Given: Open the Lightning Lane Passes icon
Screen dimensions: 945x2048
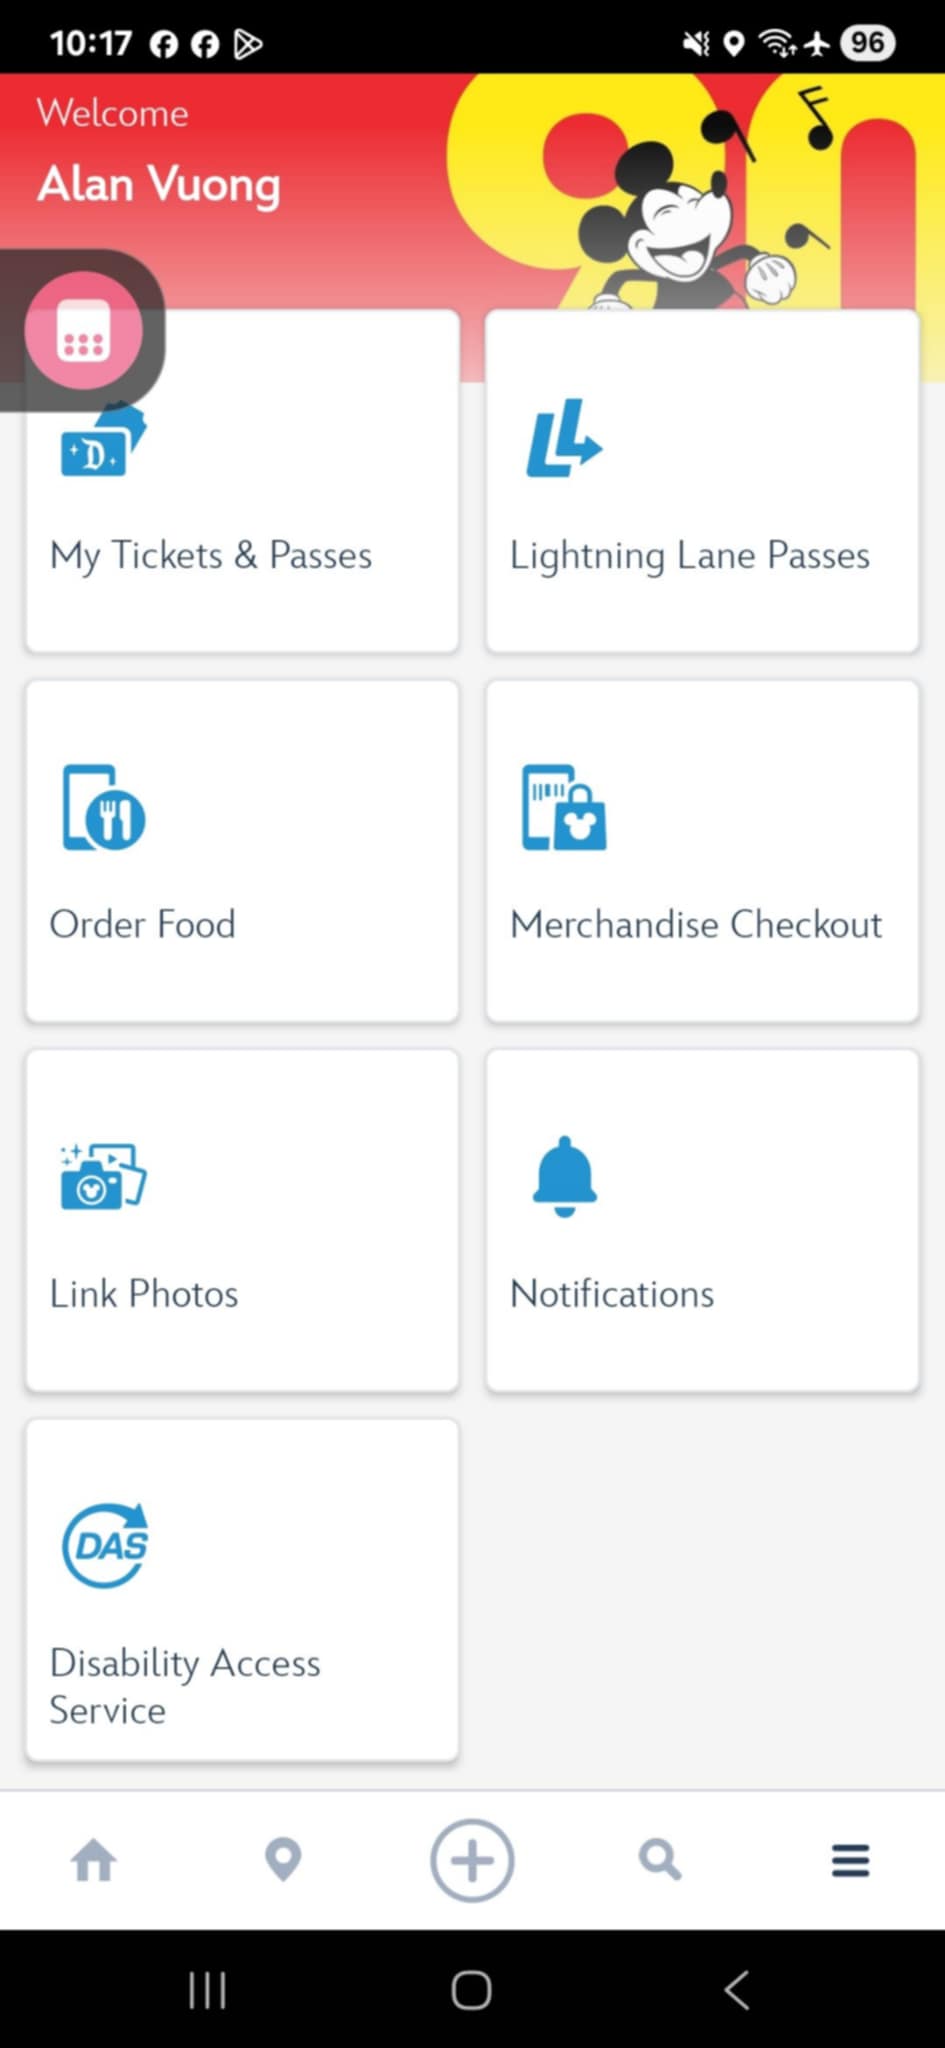Looking at the screenshot, I should (564, 440).
